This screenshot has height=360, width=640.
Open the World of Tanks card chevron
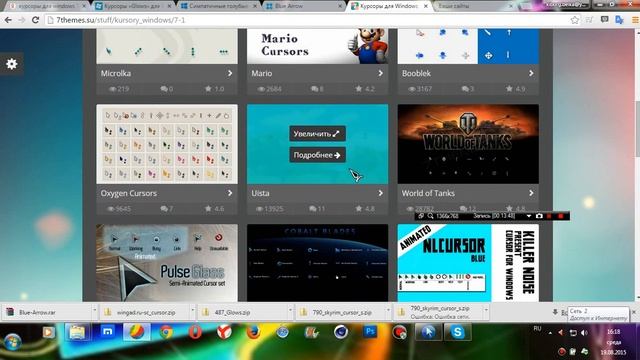pos(531,193)
